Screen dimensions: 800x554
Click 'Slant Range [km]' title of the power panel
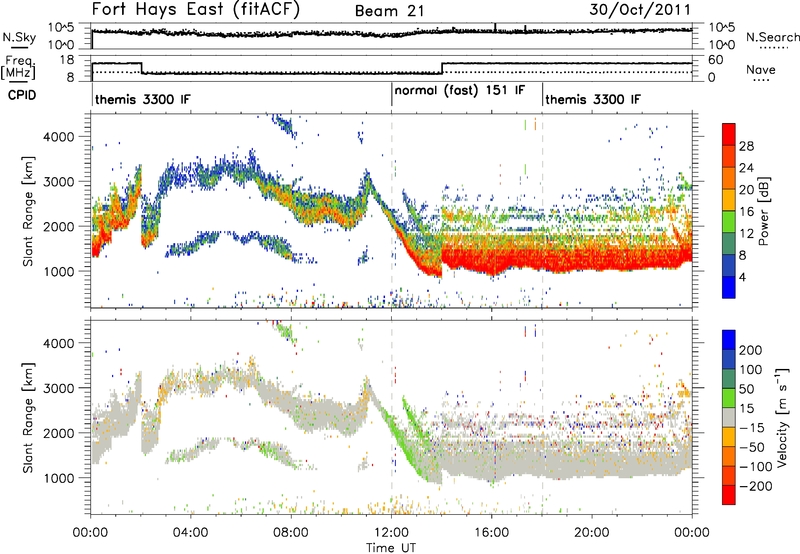click(x=28, y=211)
